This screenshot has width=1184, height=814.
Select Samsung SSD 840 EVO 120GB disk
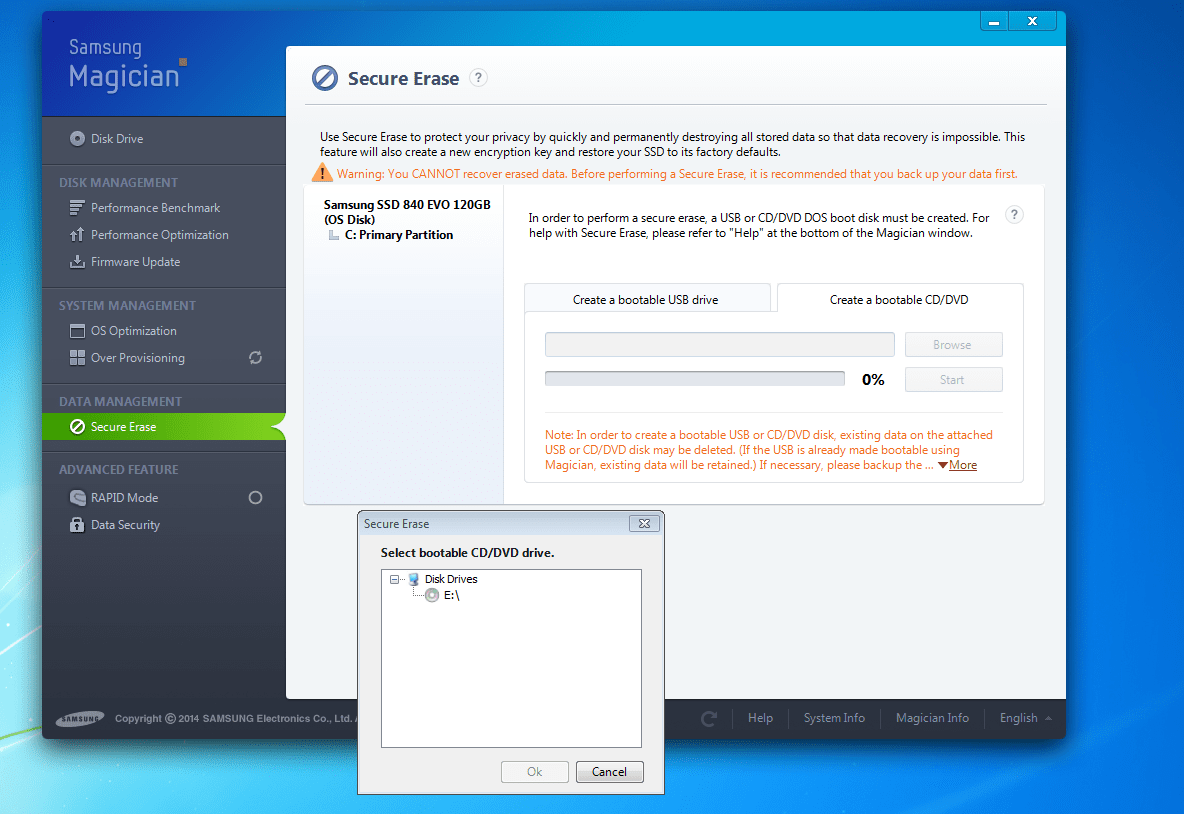click(407, 212)
